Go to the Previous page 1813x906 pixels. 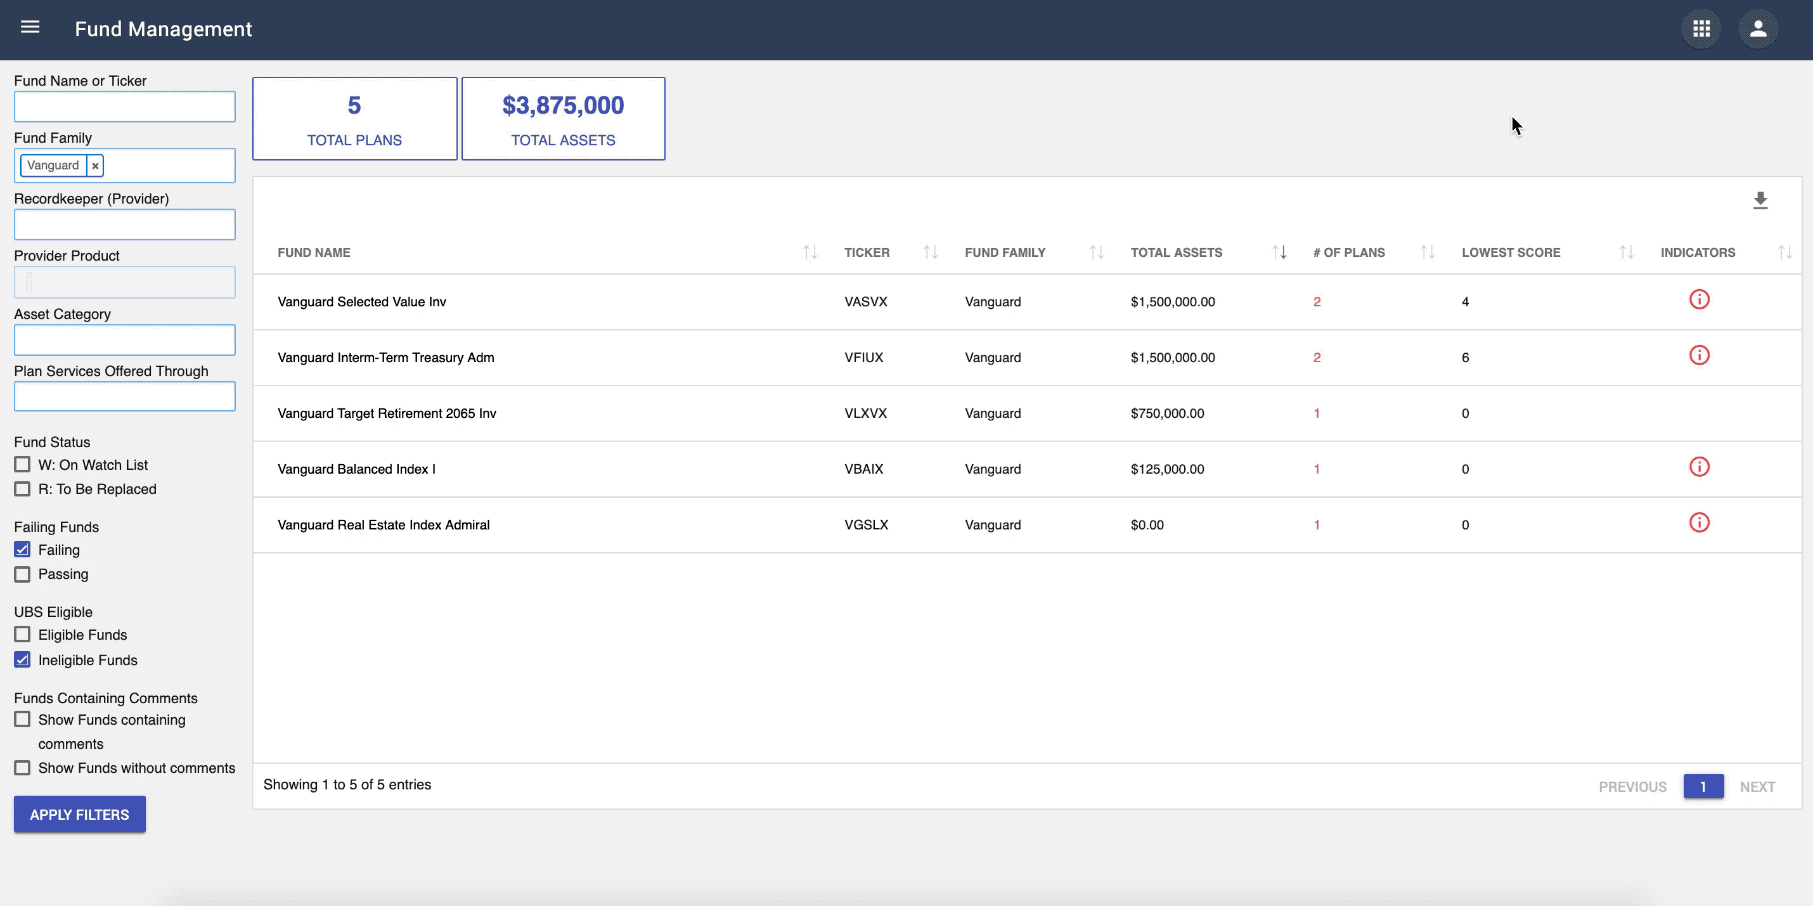click(x=1632, y=787)
